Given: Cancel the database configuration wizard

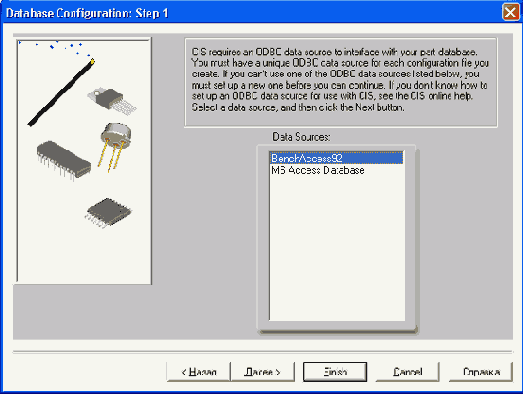Looking at the screenshot, I should pyautogui.click(x=407, y=372).
